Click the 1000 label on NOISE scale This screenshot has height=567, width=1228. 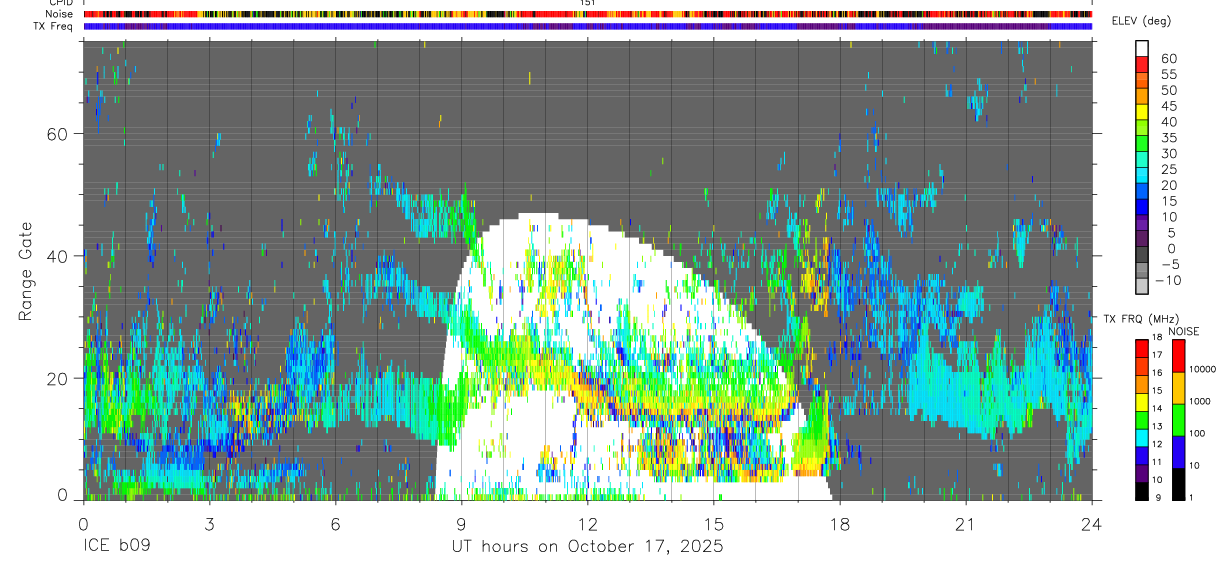pyautogui.click(x=1199, y=400)
